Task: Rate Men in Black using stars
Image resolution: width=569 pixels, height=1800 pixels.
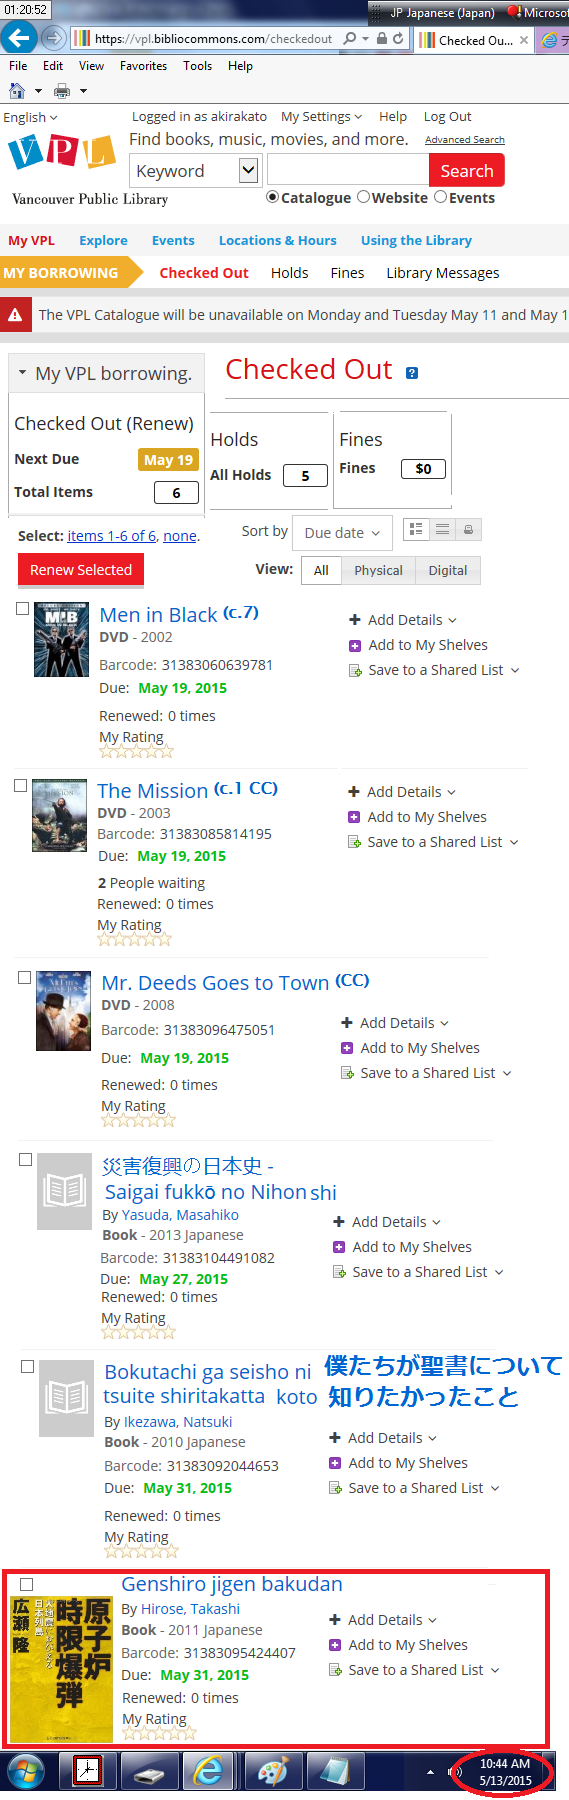Action: pyautogui.click(x=136, y=751)
